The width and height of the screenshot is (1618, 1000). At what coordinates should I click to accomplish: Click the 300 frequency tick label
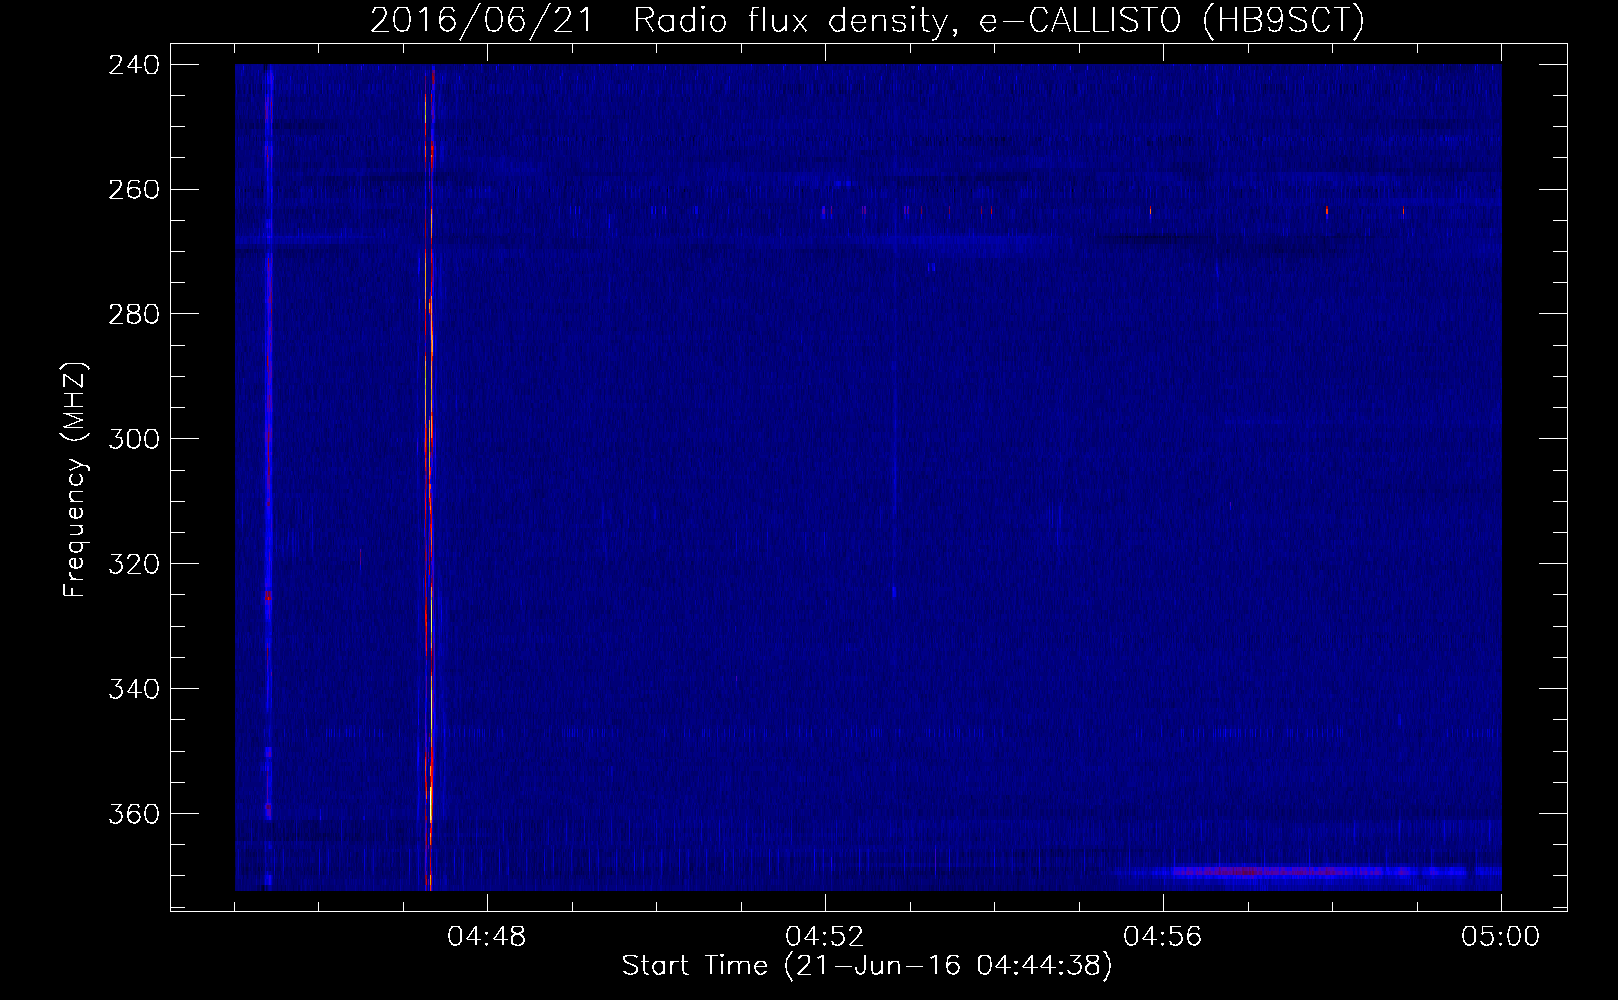[134, 439]
